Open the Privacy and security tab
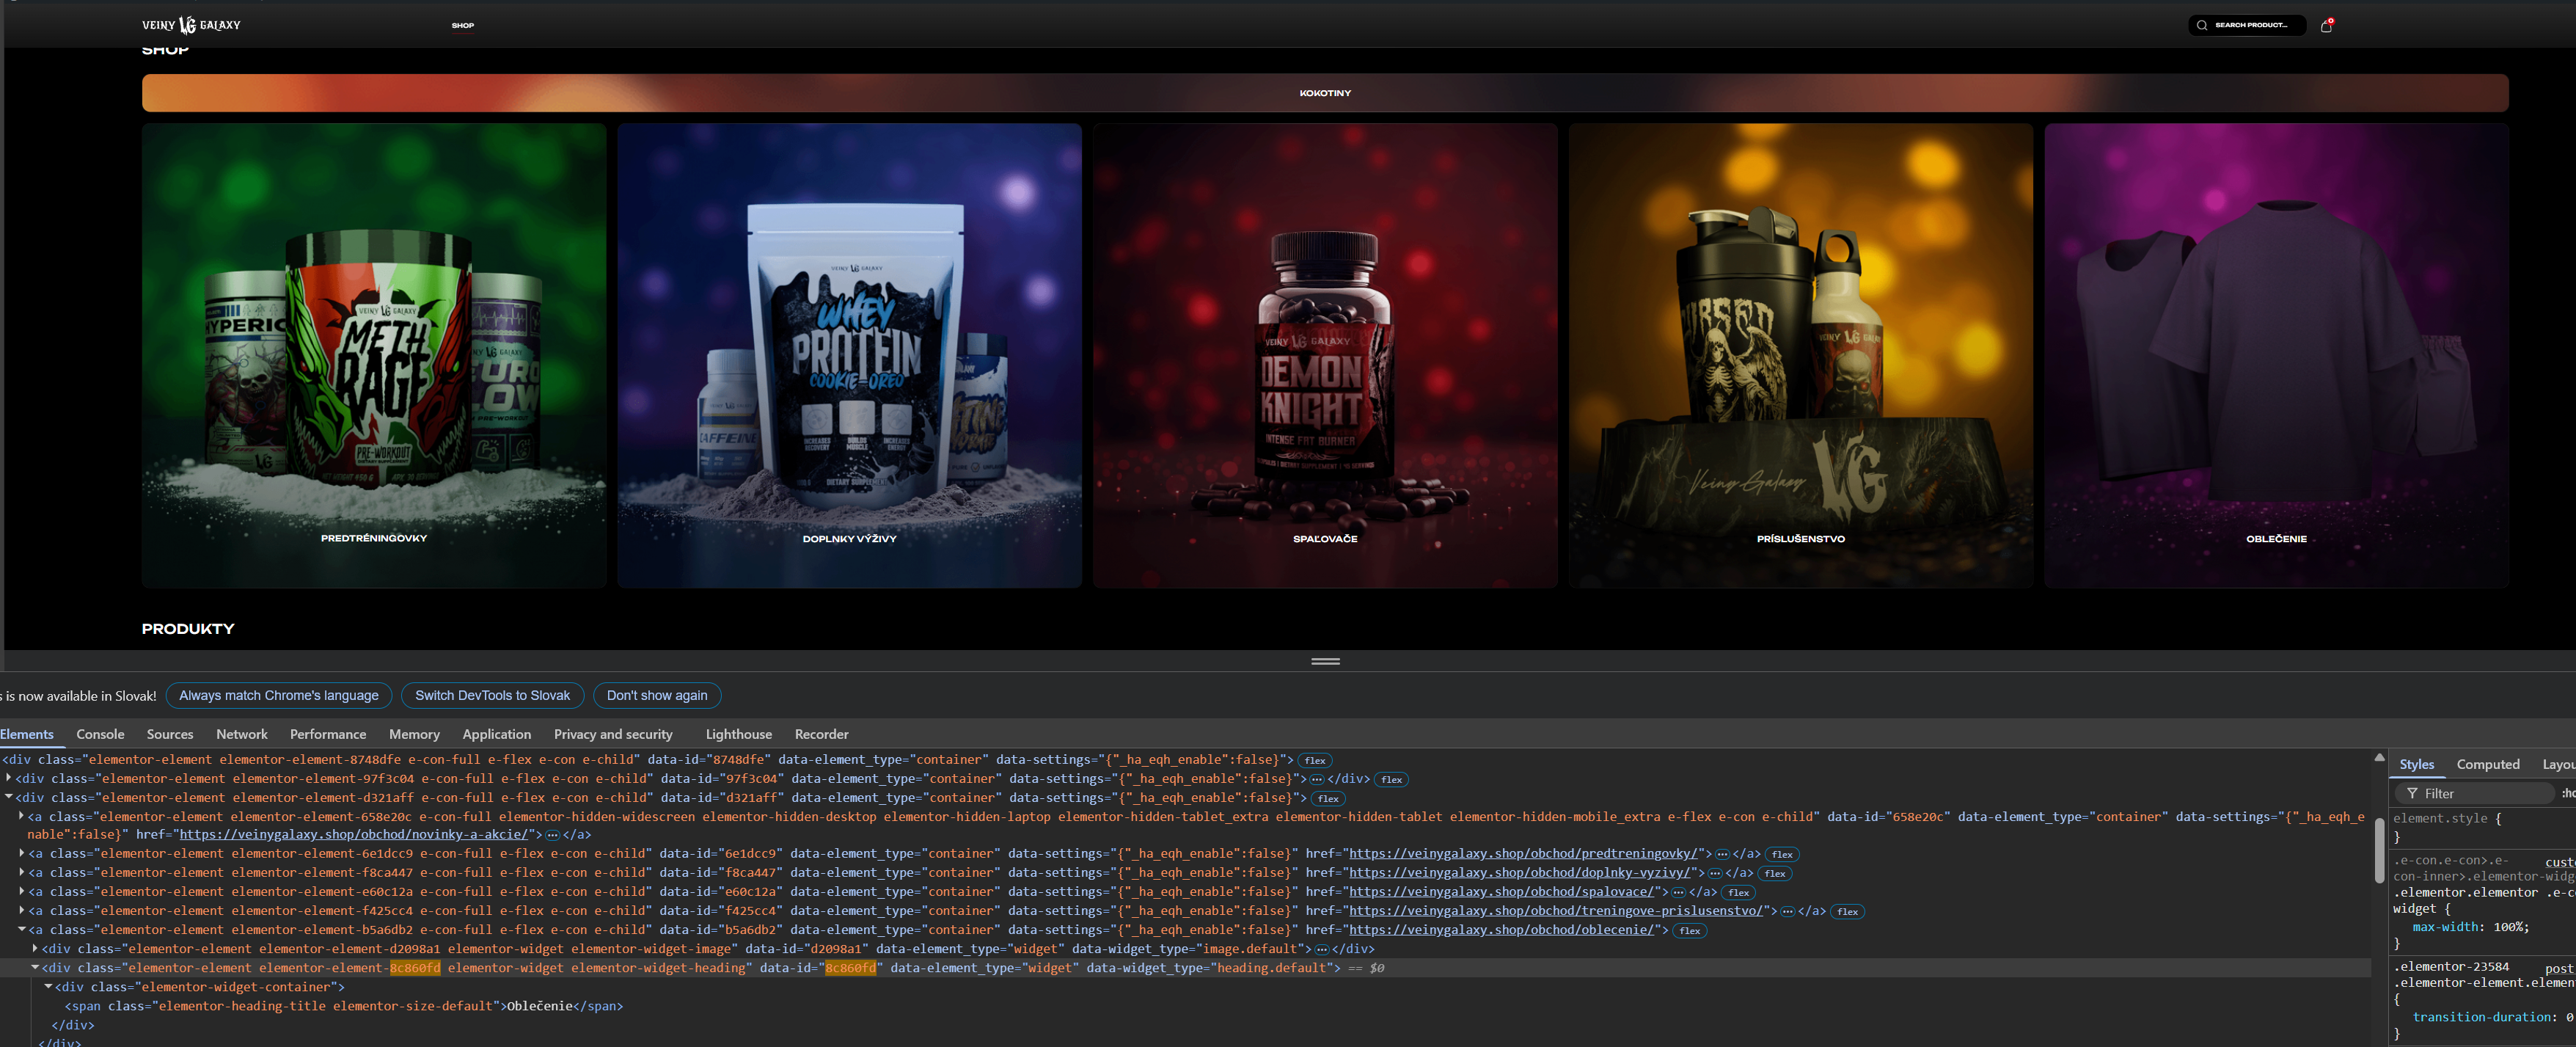Image resolution: width=2576 pixels, height=1047 pixels. click(x=613, y=734)
